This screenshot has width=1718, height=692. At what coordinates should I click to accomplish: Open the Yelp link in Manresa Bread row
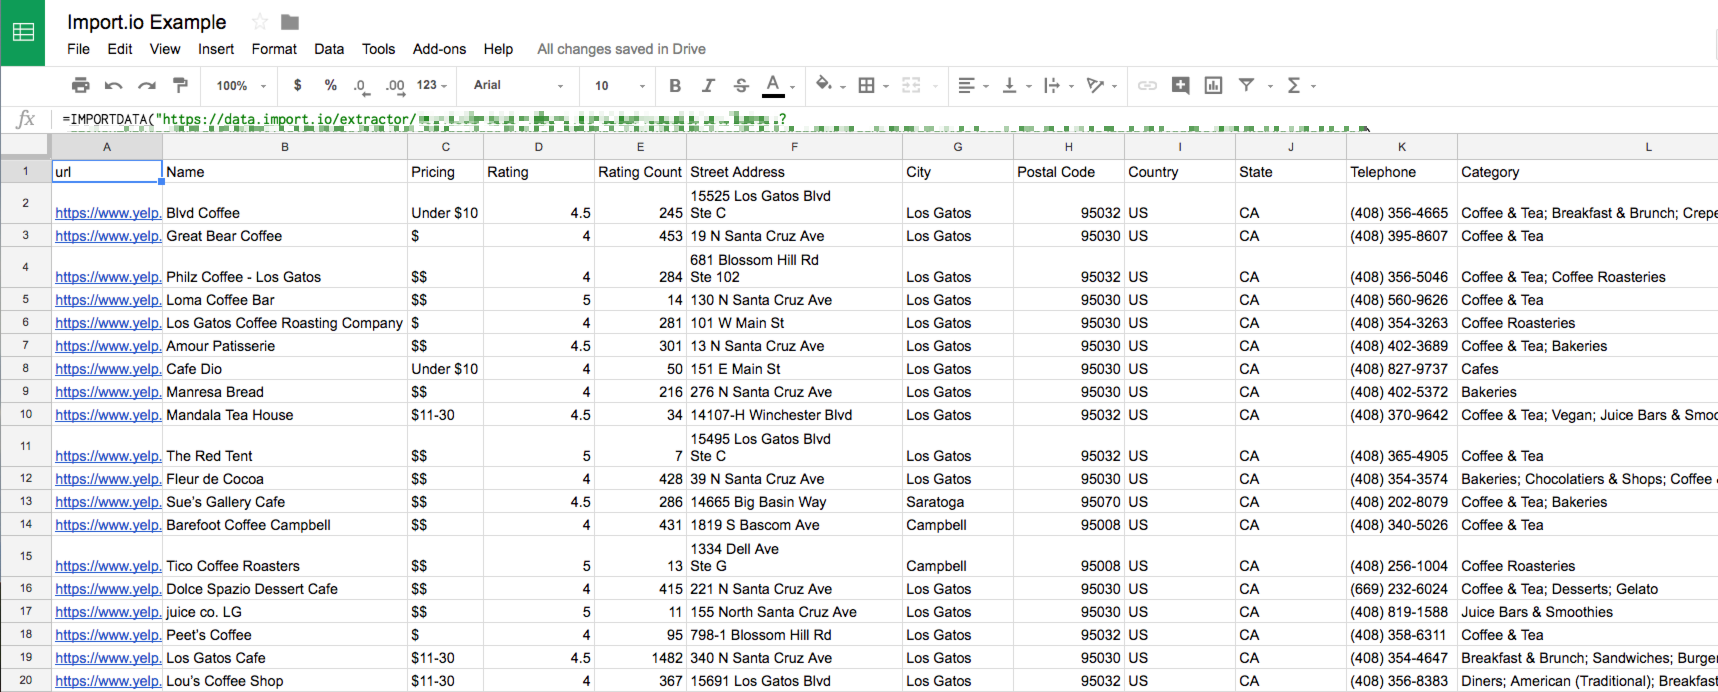108,392
